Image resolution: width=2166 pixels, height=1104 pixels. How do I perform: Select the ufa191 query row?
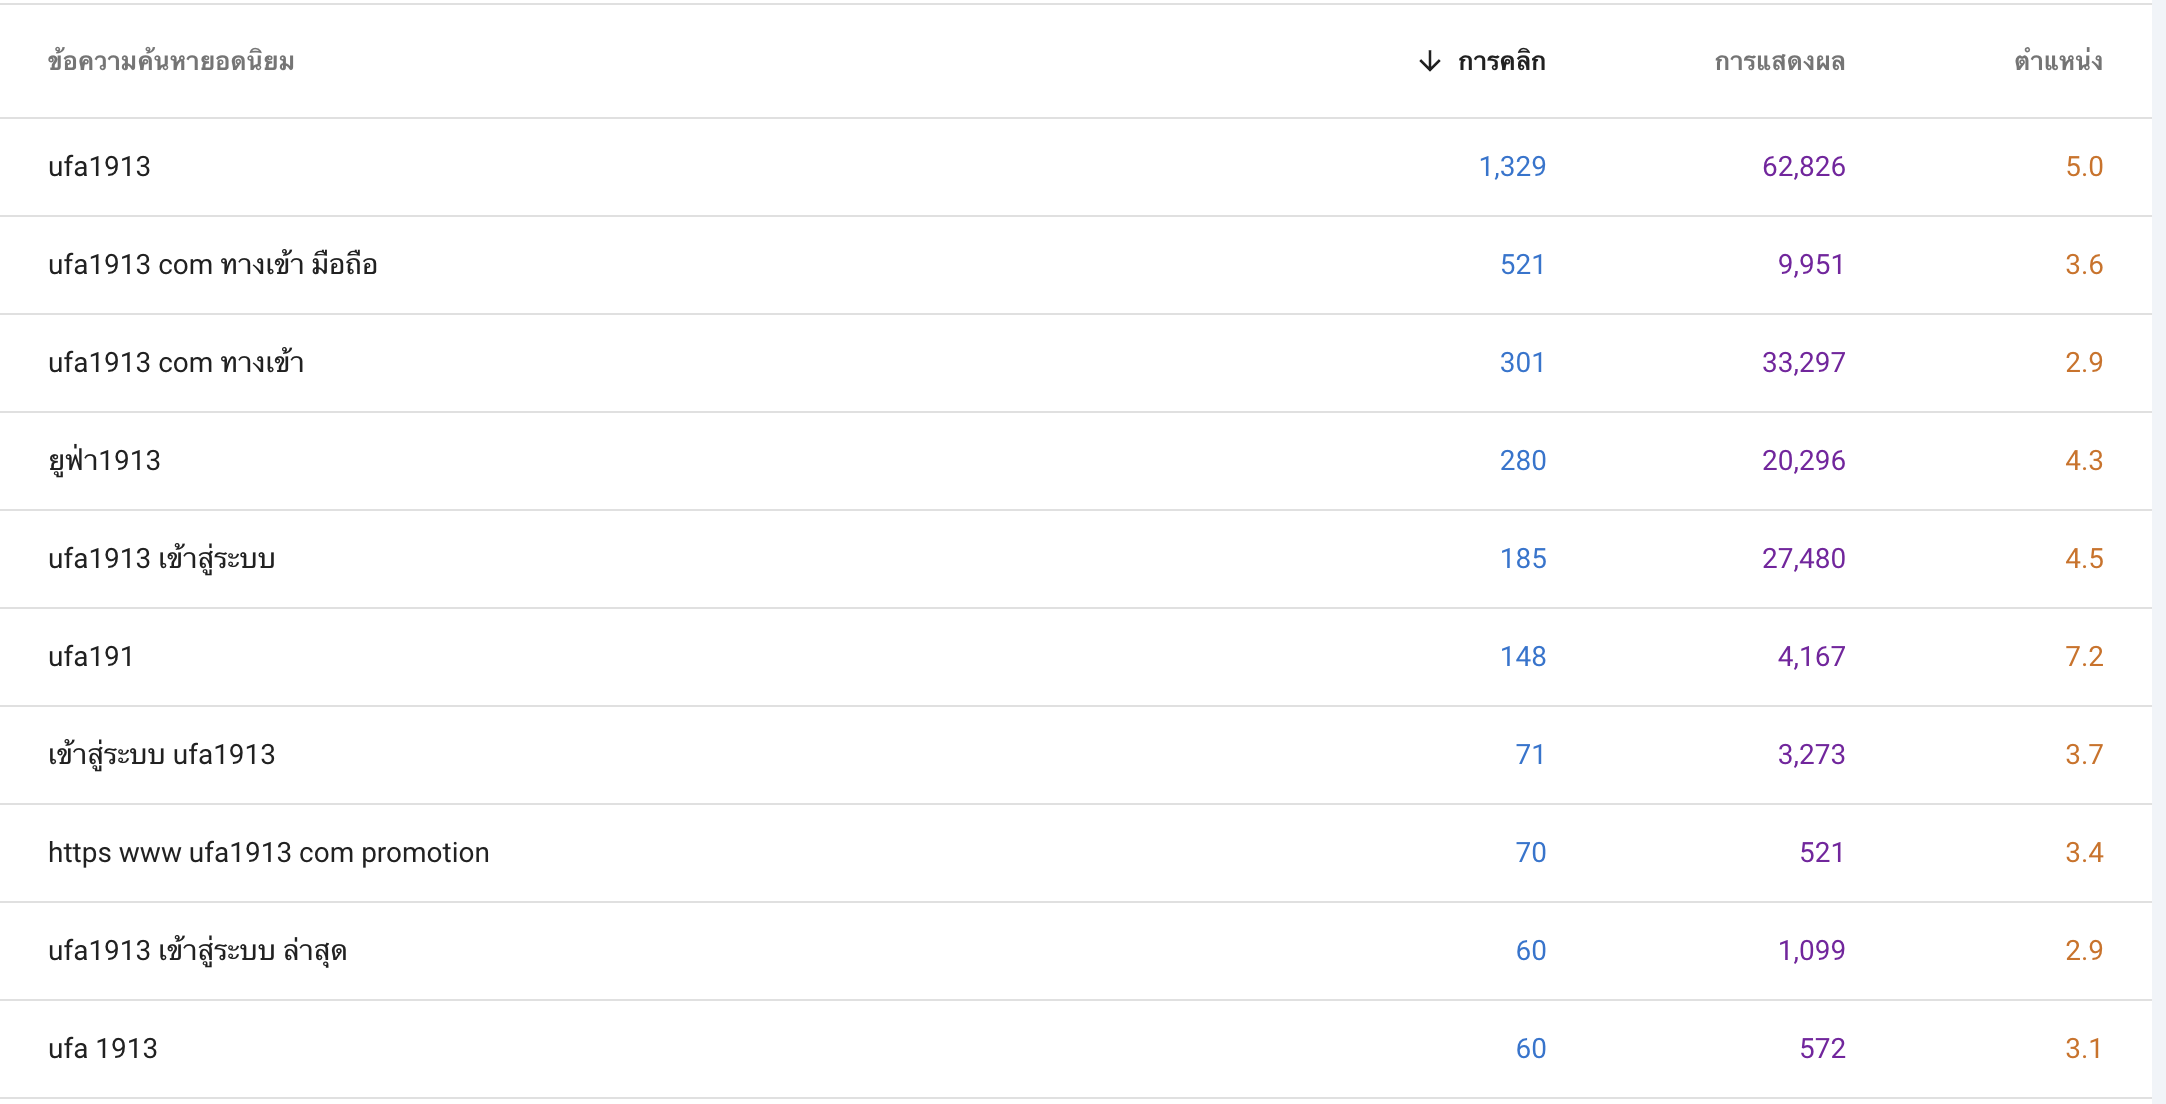pyautogui.click(x=1076, y=657)
